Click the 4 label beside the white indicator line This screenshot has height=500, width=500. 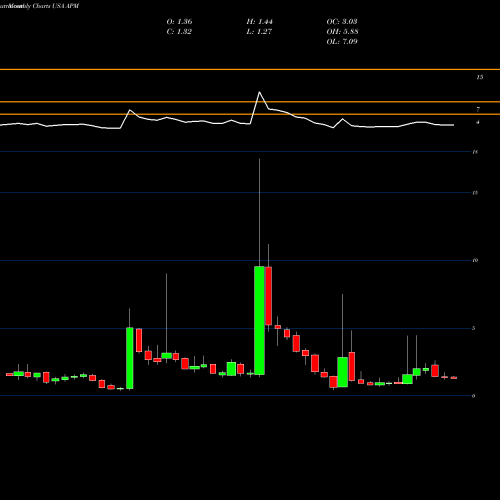(x=478, y=122)
